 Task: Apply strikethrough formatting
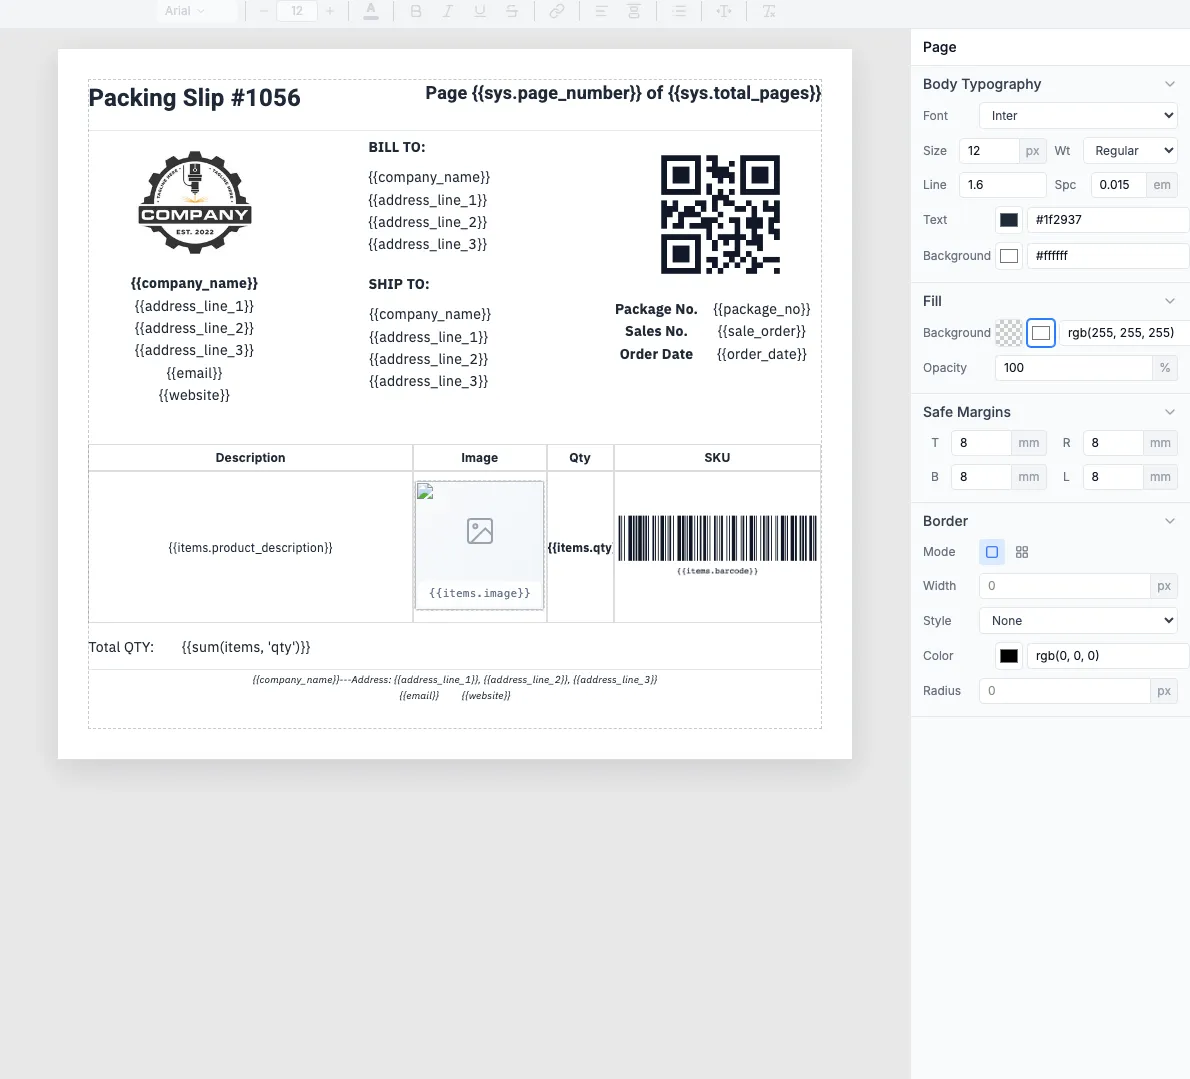point(513,11)
